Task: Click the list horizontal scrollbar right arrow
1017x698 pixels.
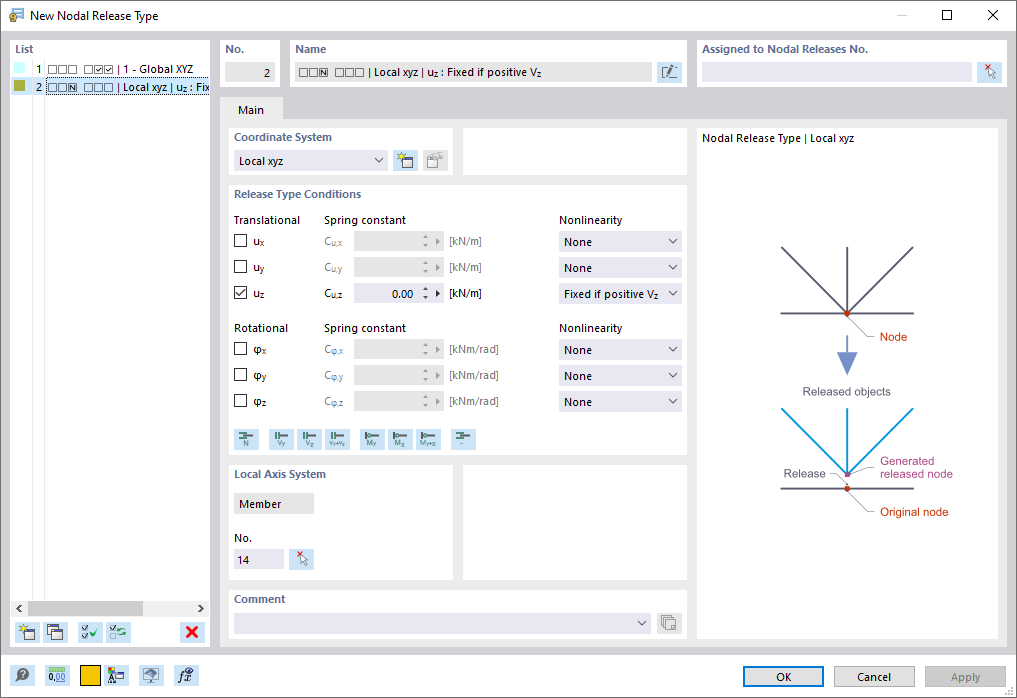Action: (x=201, y=608)
